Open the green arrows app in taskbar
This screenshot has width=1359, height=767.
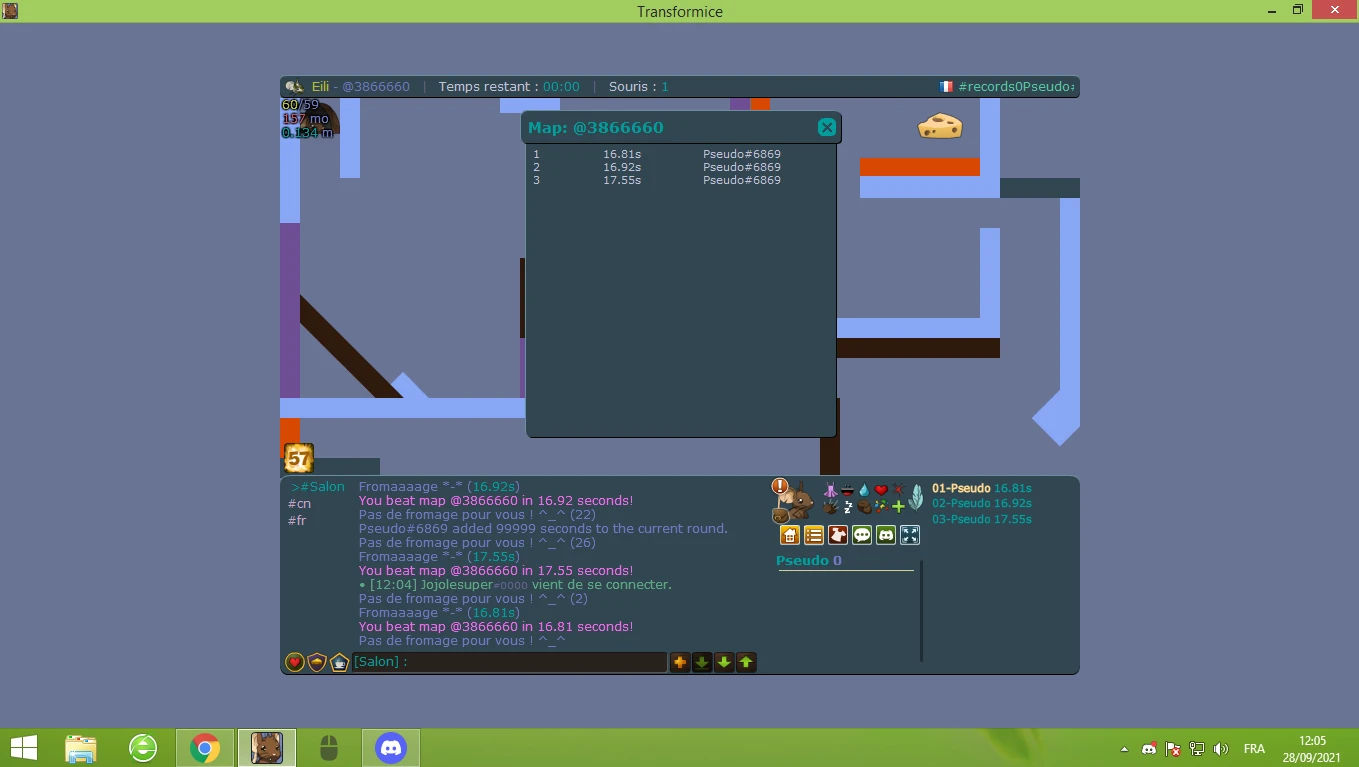click(x=143, y=748)
